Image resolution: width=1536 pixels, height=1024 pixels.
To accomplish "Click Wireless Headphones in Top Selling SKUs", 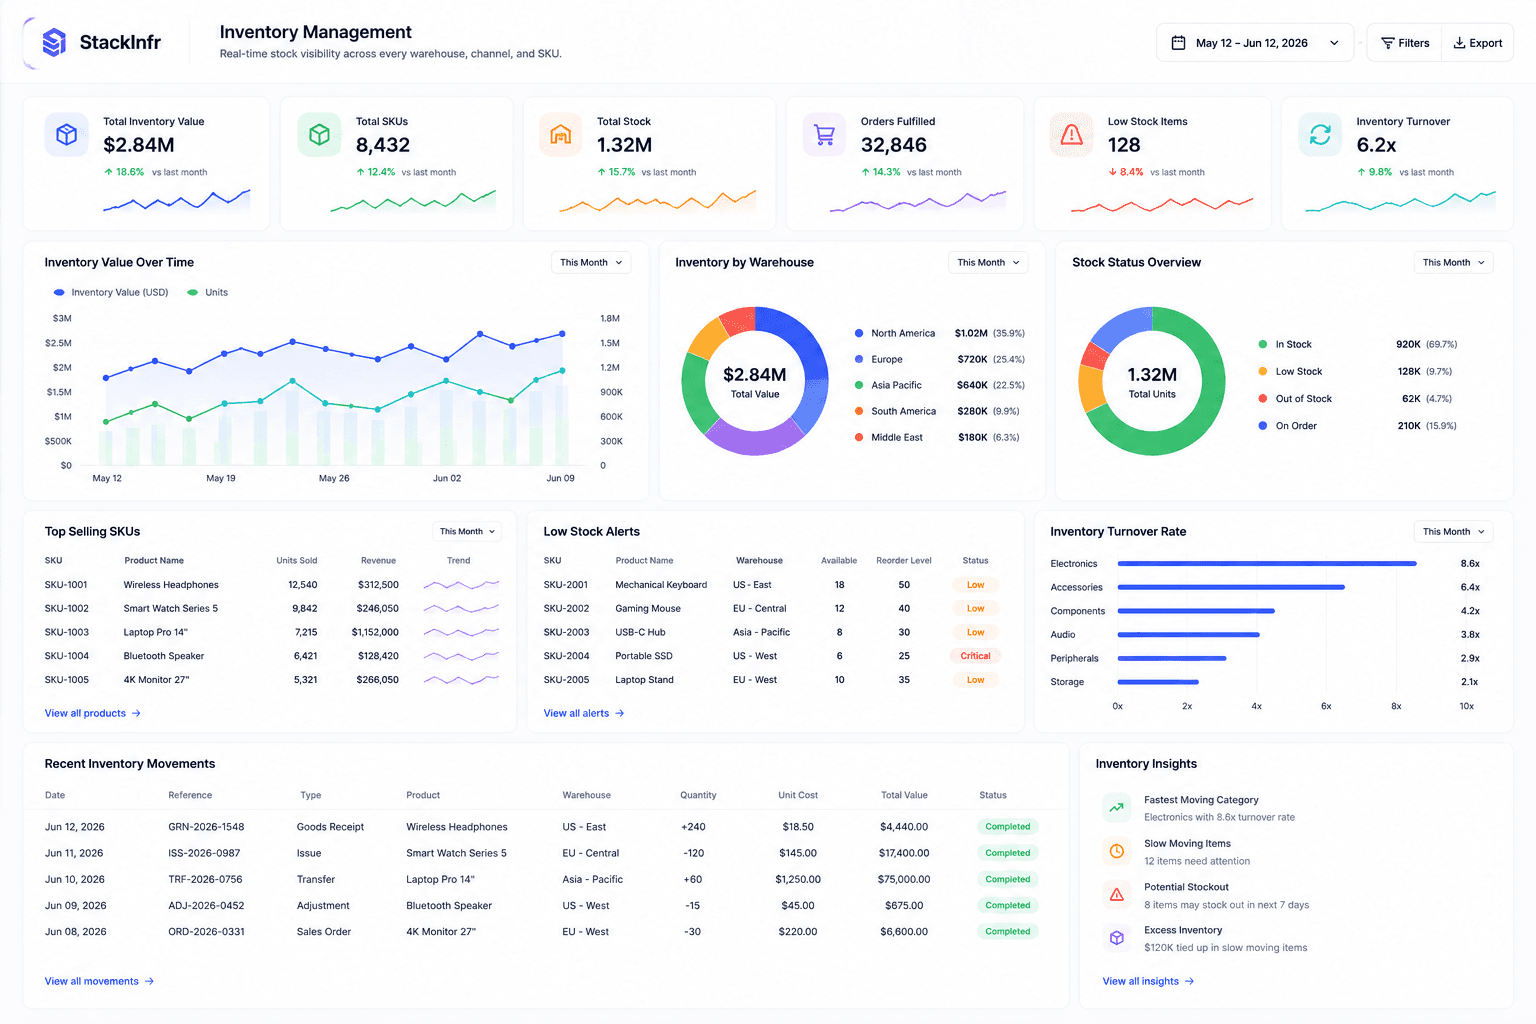I will 171,585.
